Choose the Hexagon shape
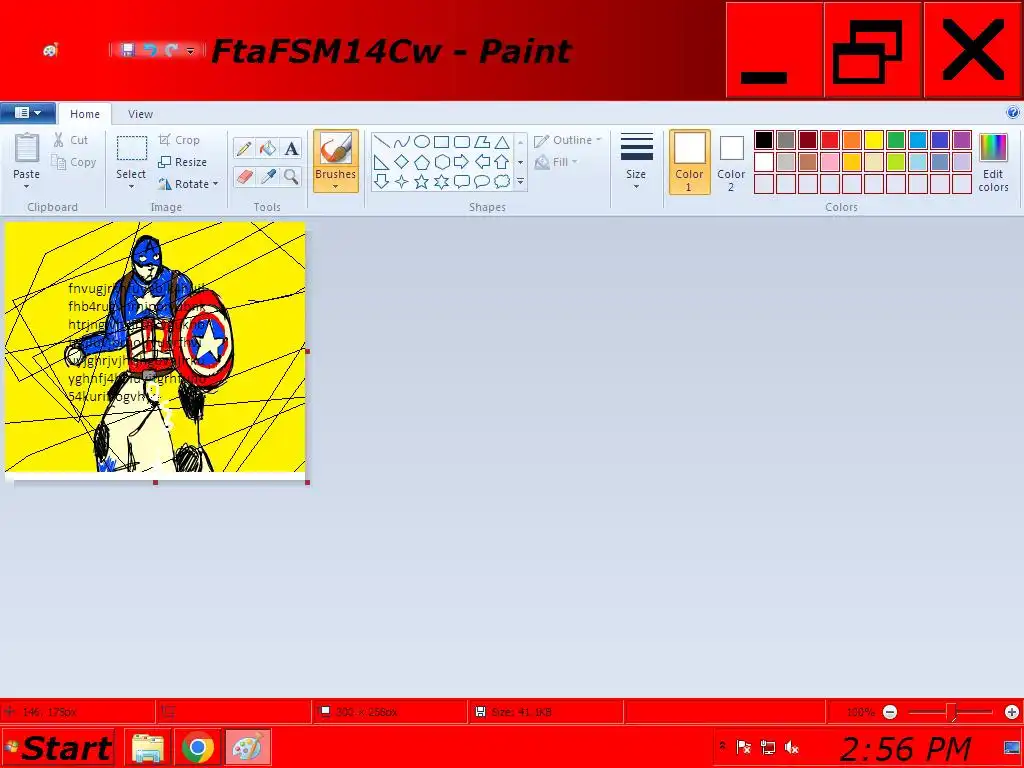Viewport: 1024px width, 768px height. [x=441, y=161]
